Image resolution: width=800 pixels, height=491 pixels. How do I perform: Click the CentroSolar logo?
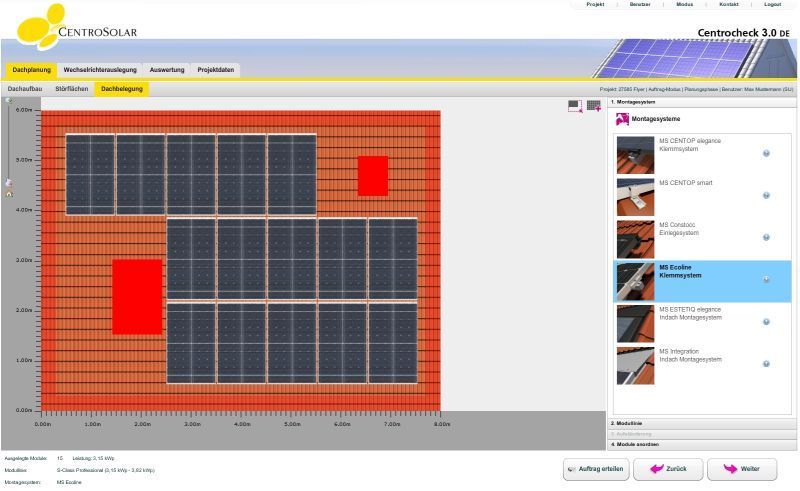(77, 27)
